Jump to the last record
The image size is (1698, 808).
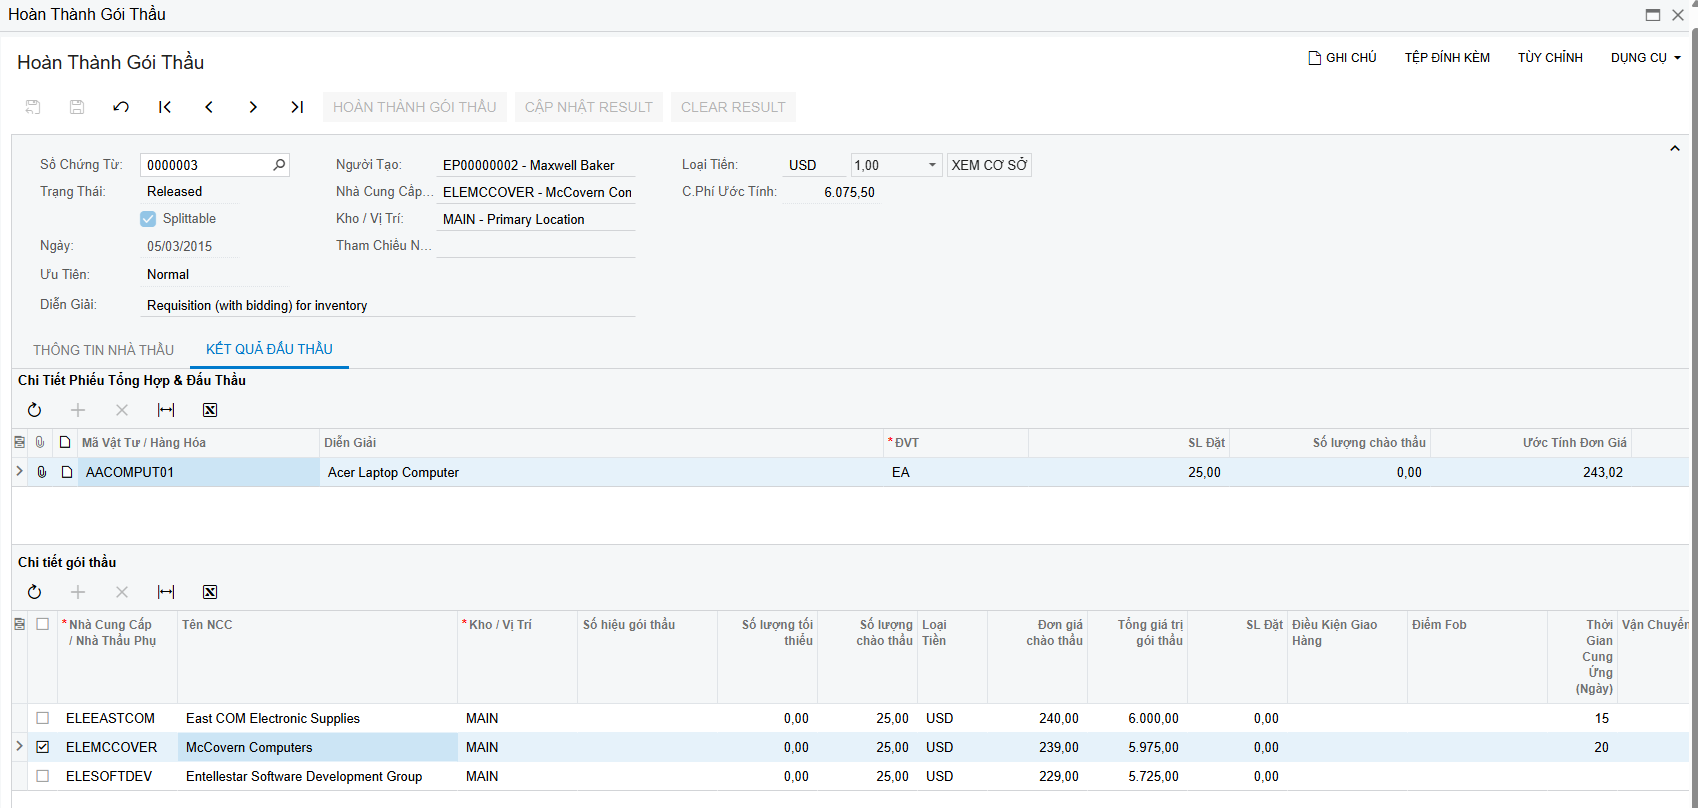pyautogui.click(x=297, y=107)
